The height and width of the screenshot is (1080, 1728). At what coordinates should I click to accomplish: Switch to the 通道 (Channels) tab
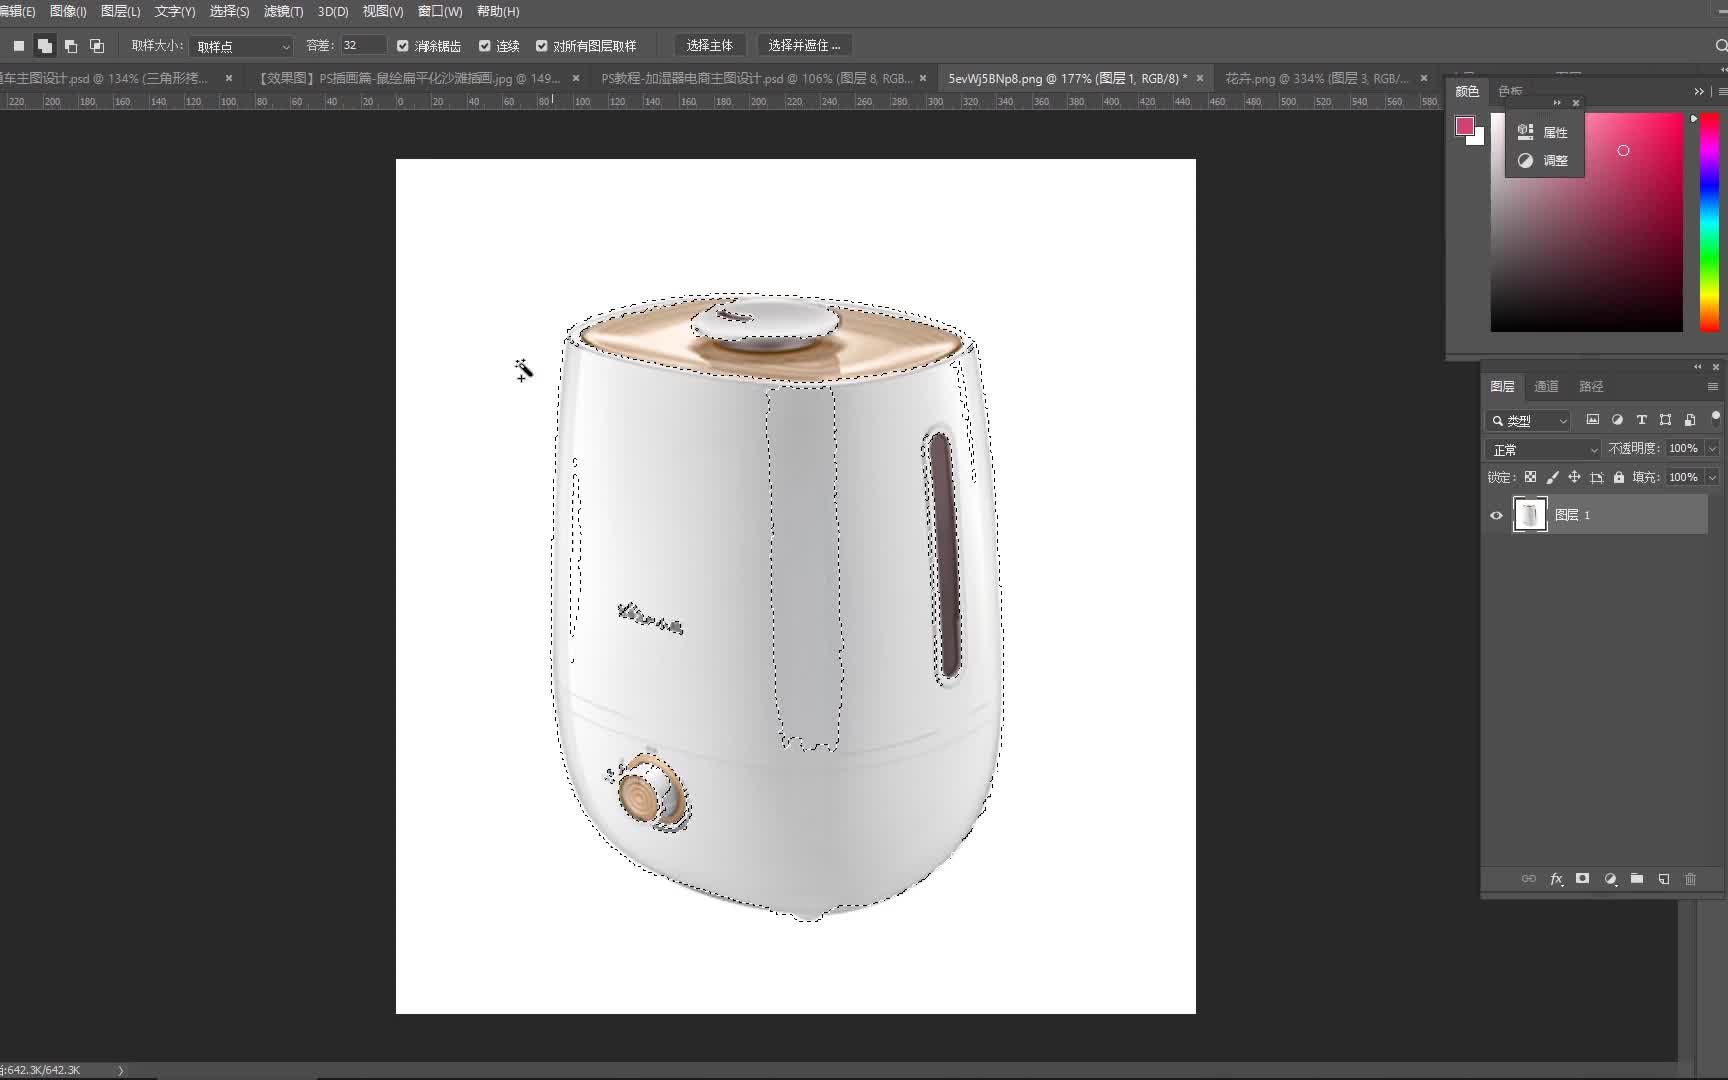1546,386
